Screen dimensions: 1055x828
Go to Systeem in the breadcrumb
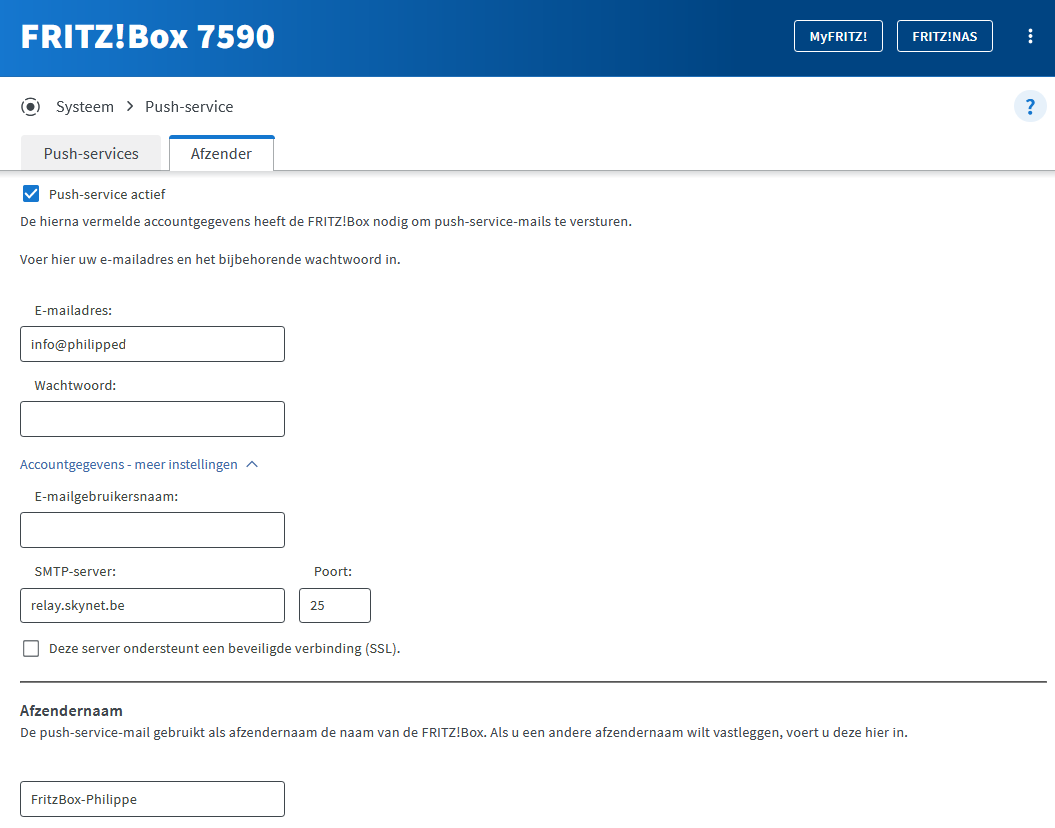(x=85, y=107)
